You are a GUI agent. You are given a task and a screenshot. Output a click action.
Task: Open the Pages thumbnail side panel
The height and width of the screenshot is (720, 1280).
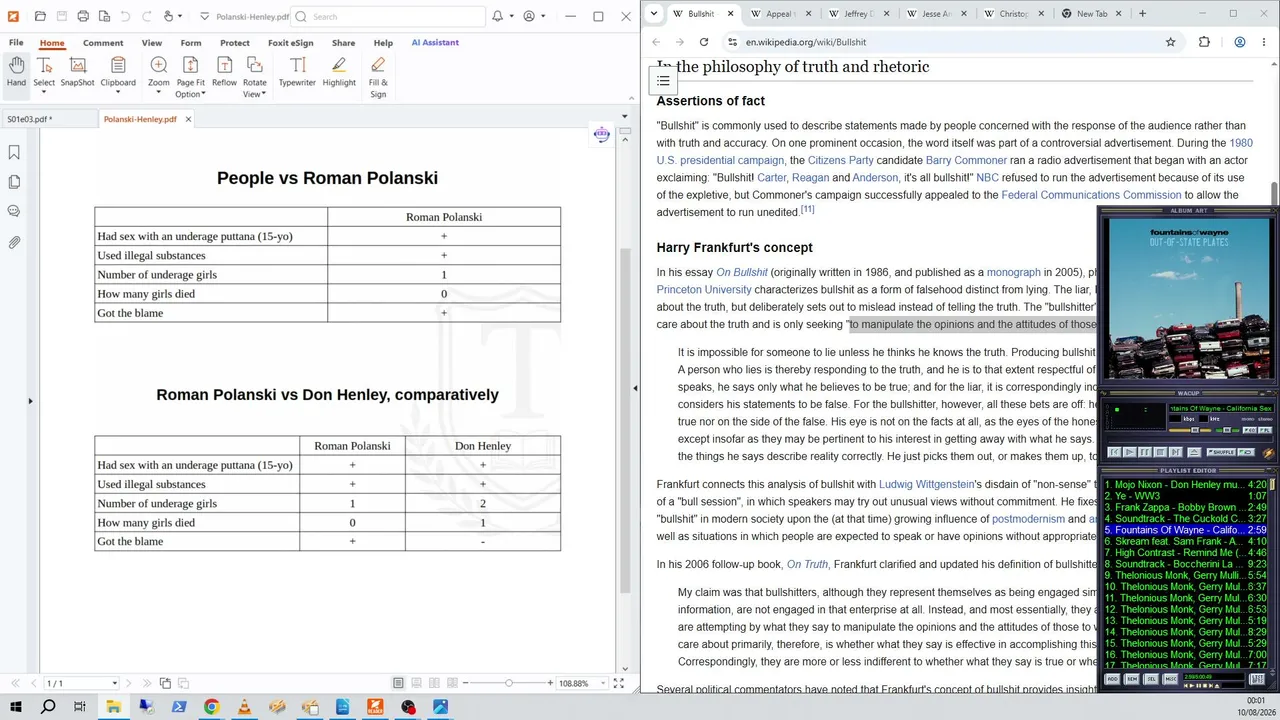pyautogui.click(x=14, y=182)
